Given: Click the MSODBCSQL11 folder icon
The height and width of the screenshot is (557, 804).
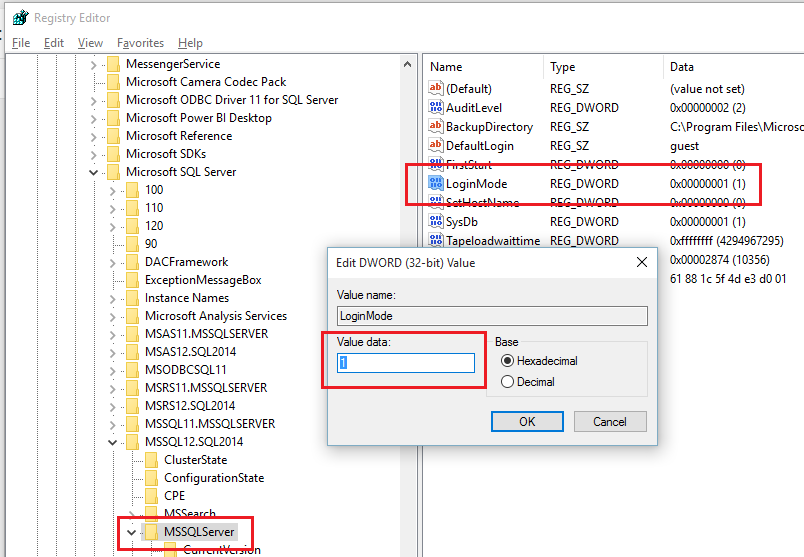Looking at the screenshot, I should click(132, 369).
